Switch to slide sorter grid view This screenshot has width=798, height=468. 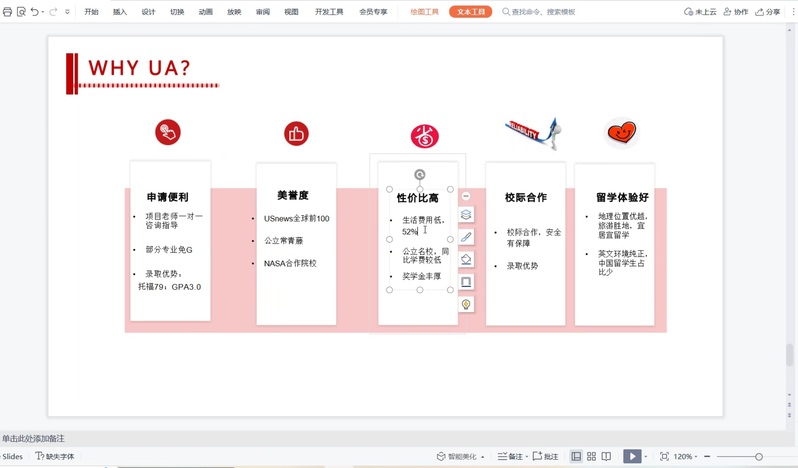[x=591, y=456]
